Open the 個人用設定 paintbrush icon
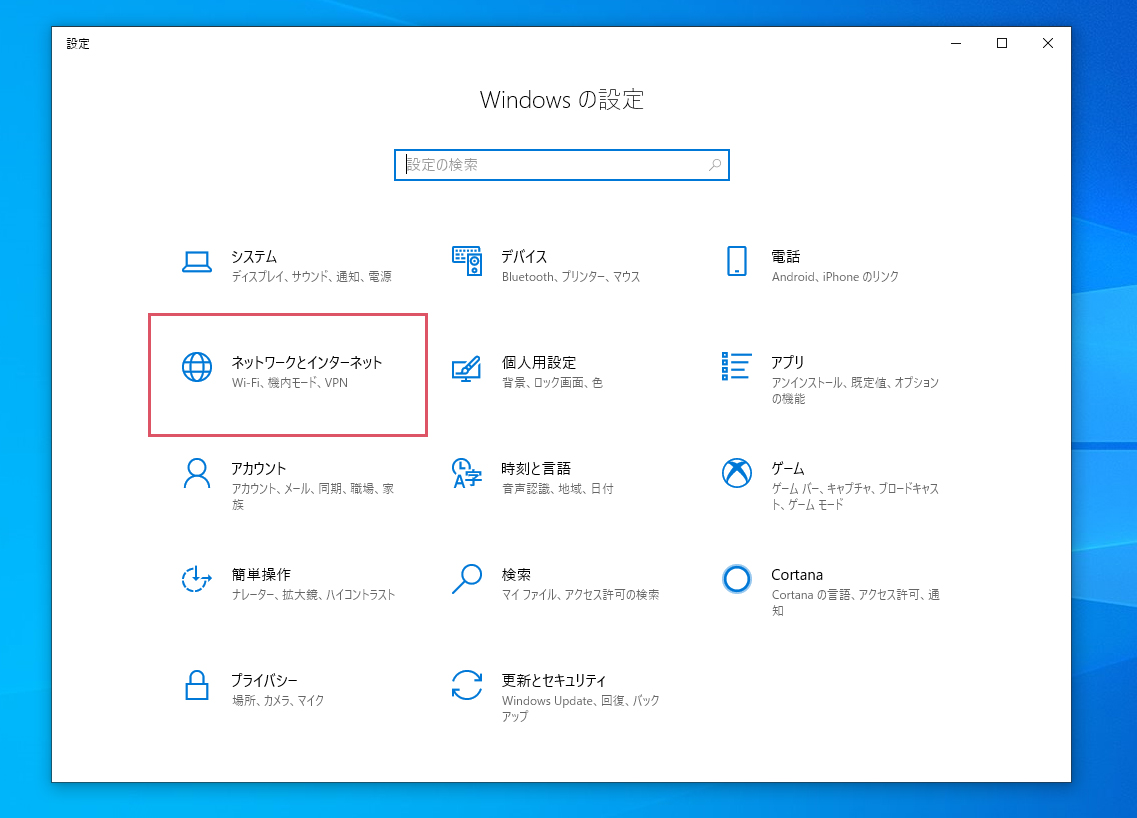 (x=466, y=368)
